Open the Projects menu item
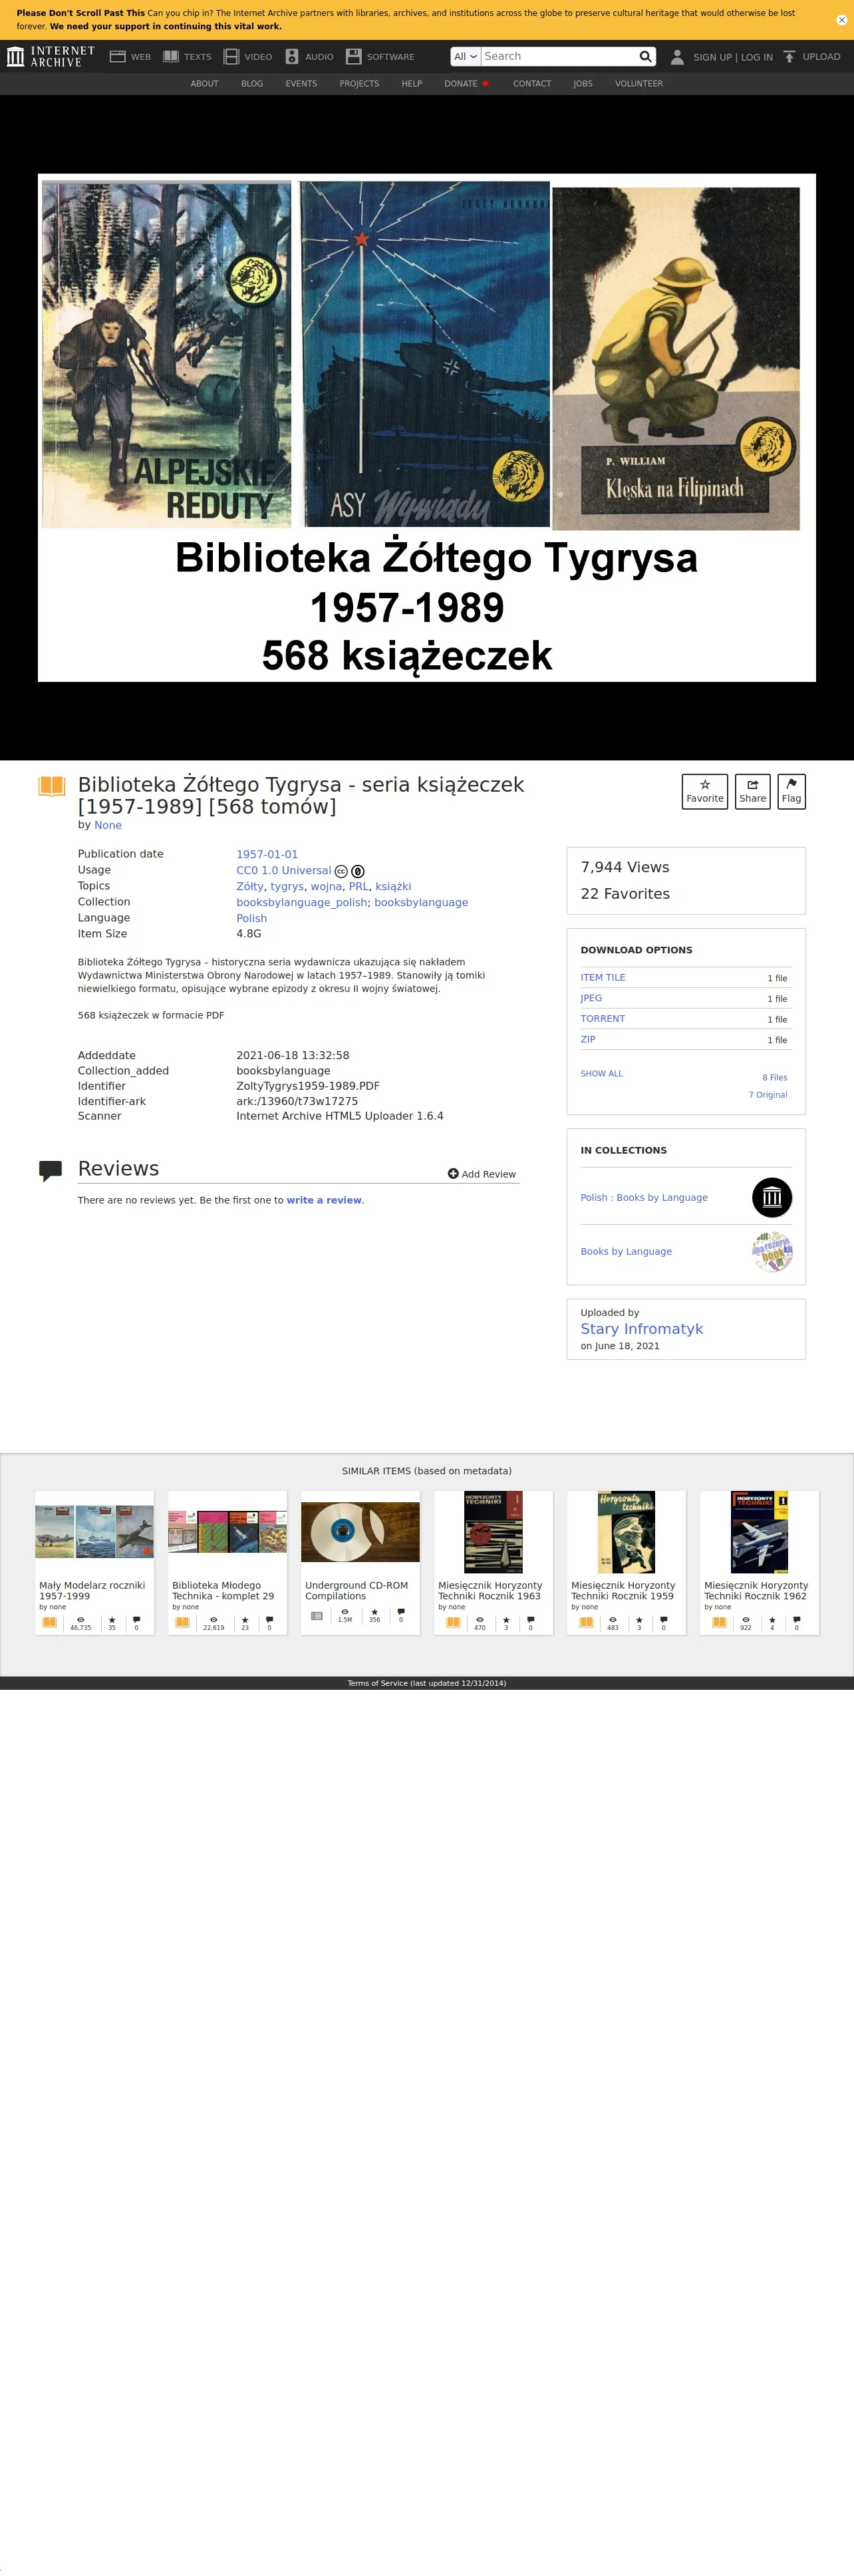Viewport: 854px width, 2576px height. click(359, 84)
